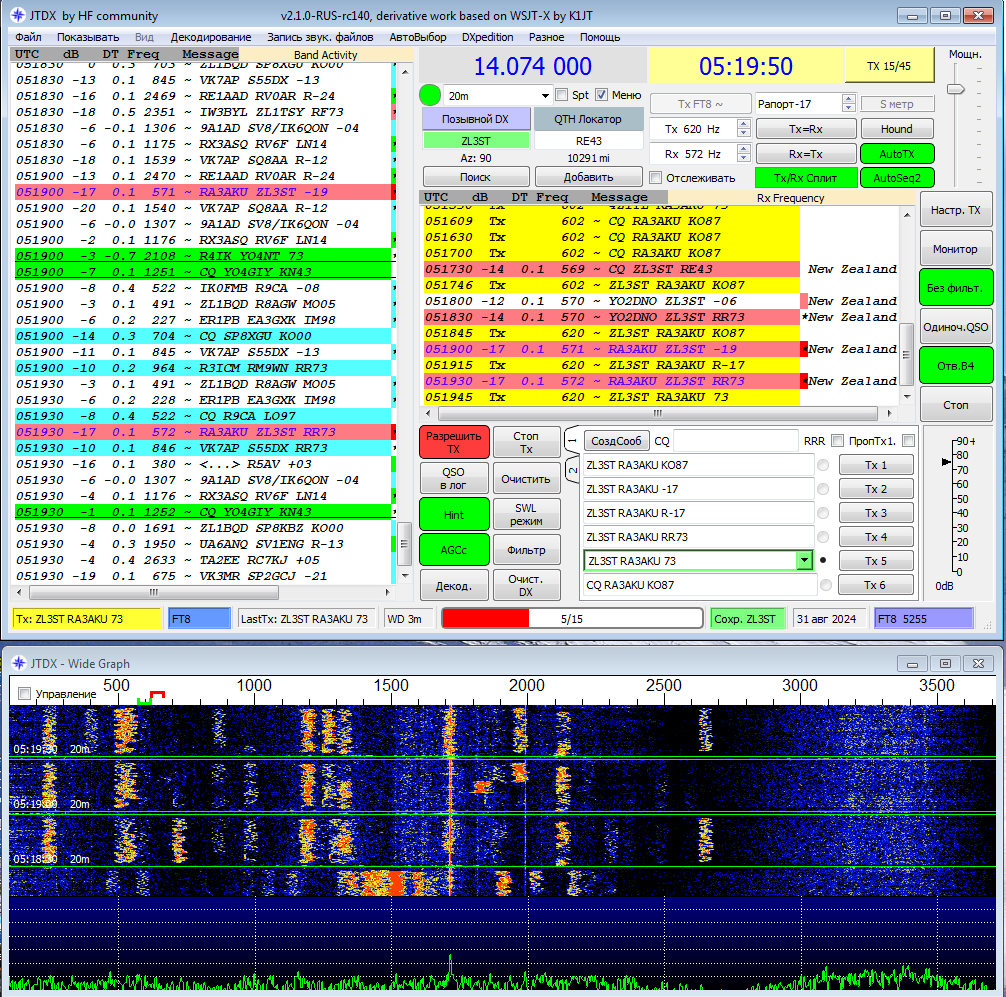Image resolution: width=1006 pixels, height=997 pixels.
Task: Open the Помощь menu
Action: (600, 37)
